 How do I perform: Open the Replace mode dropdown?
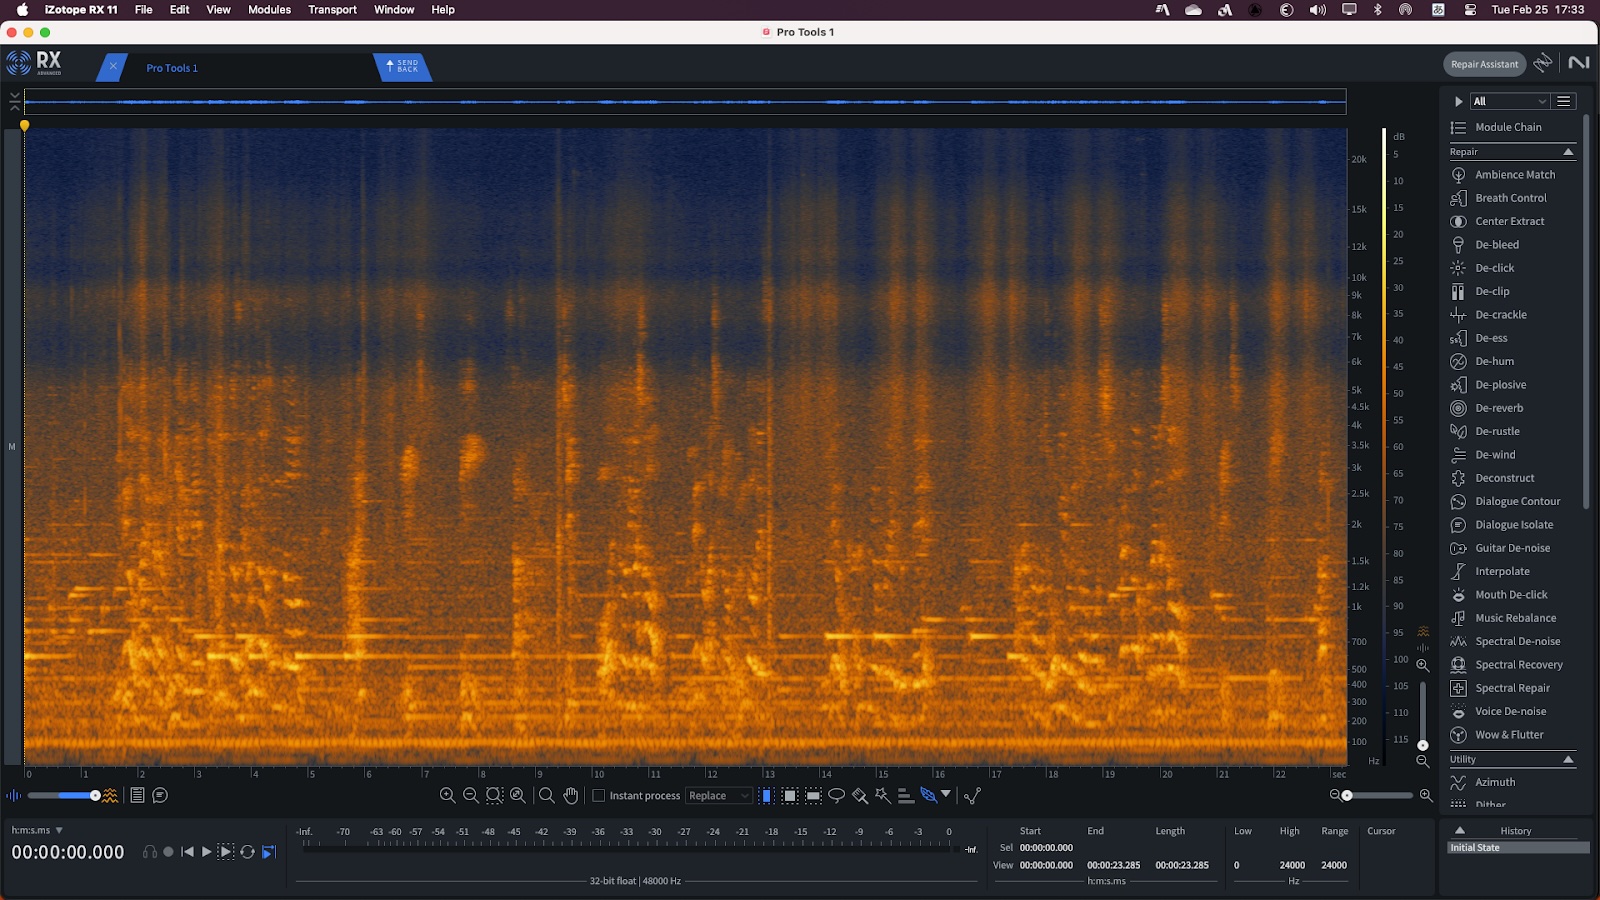718,796
